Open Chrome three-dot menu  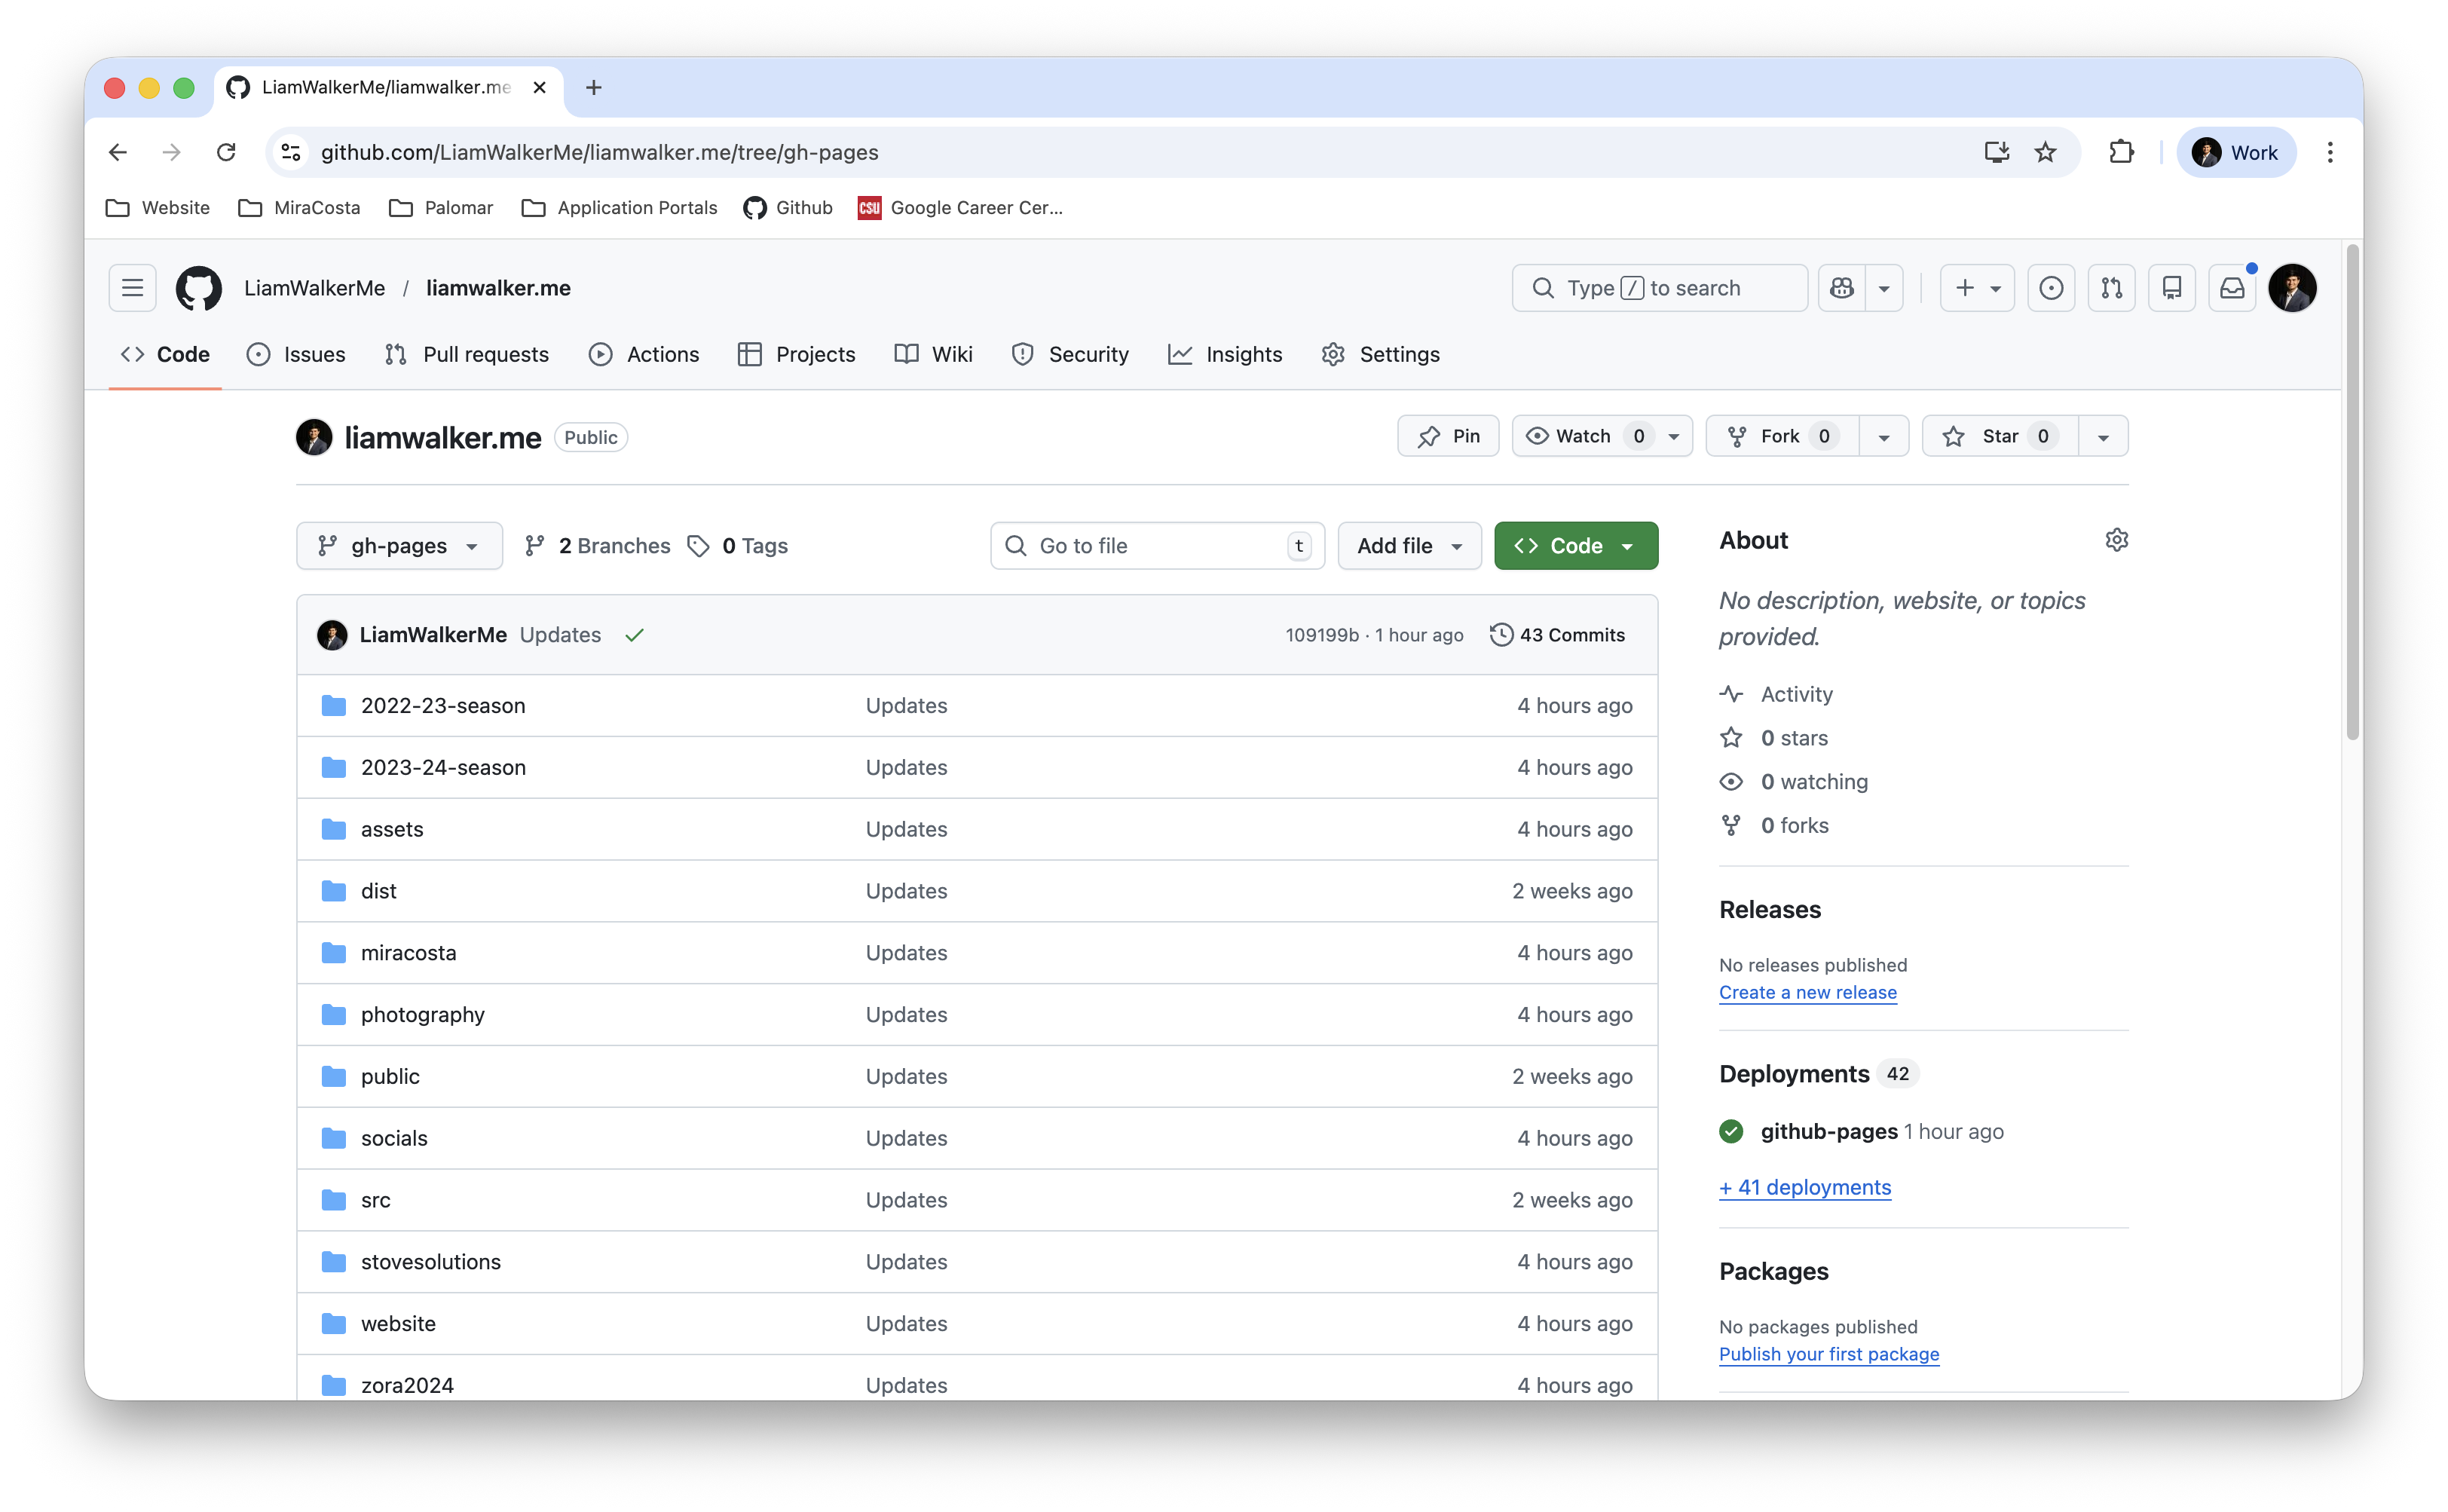tap(2329, 152)
